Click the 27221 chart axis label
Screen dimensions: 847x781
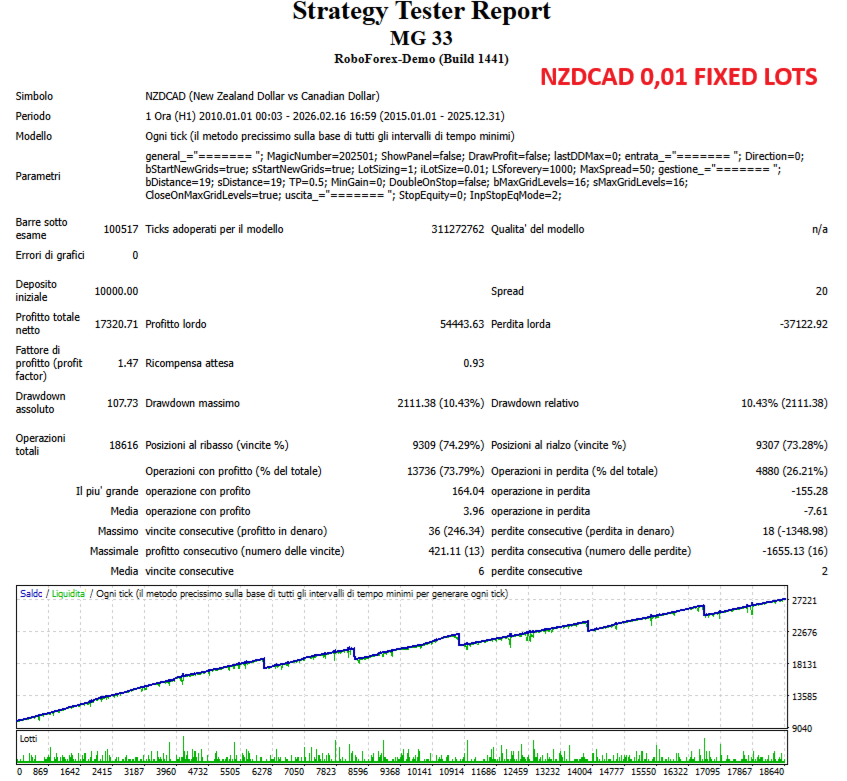804,601
